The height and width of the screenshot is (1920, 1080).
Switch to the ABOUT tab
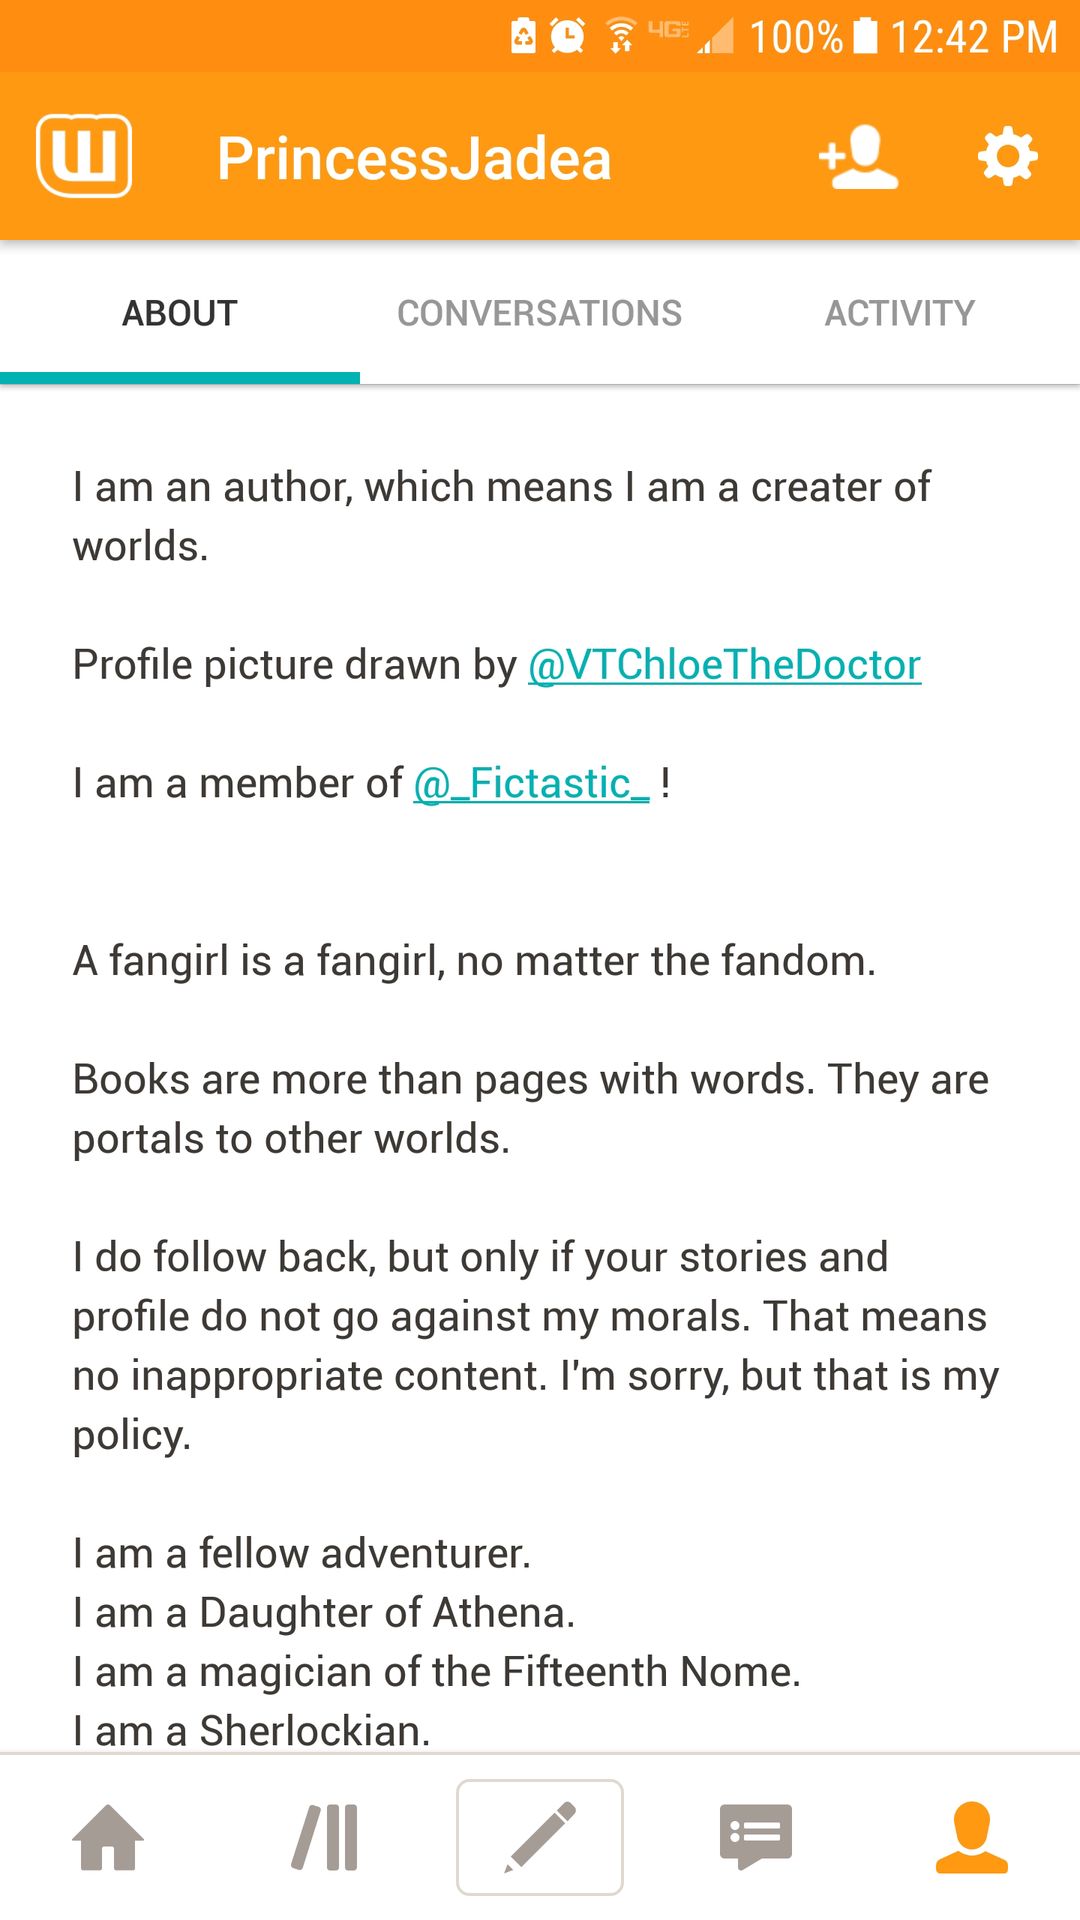point(180,313)
